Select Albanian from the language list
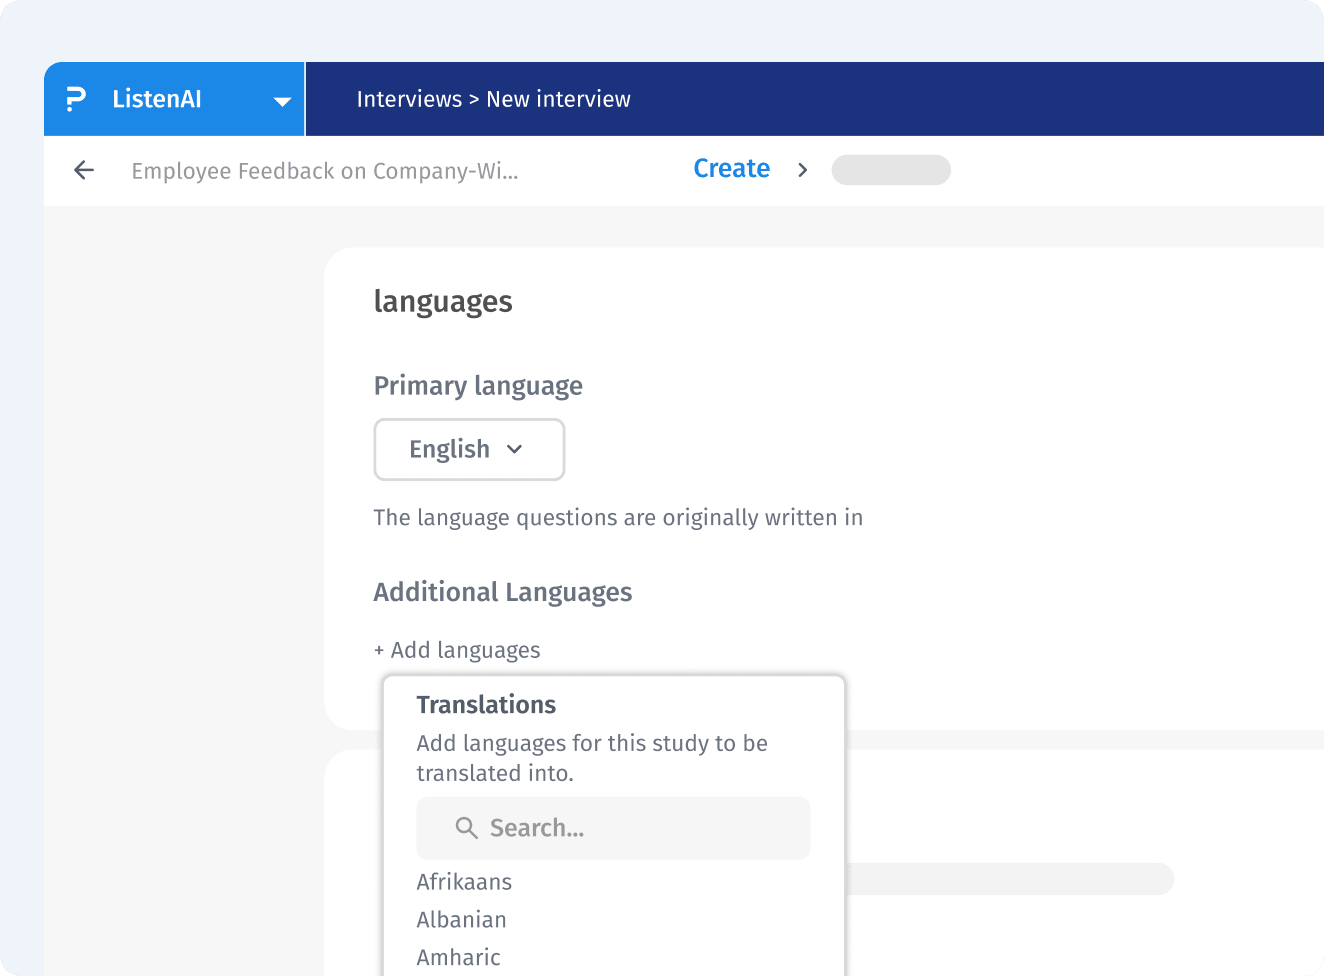The height and width of the screenshot is (976, 1324). click(x=461, y=920)
